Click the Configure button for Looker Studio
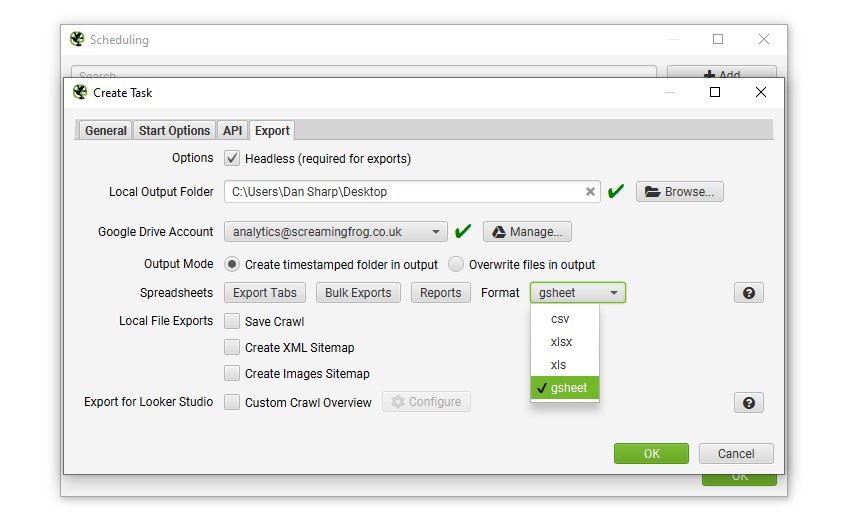 coord(426,402)
